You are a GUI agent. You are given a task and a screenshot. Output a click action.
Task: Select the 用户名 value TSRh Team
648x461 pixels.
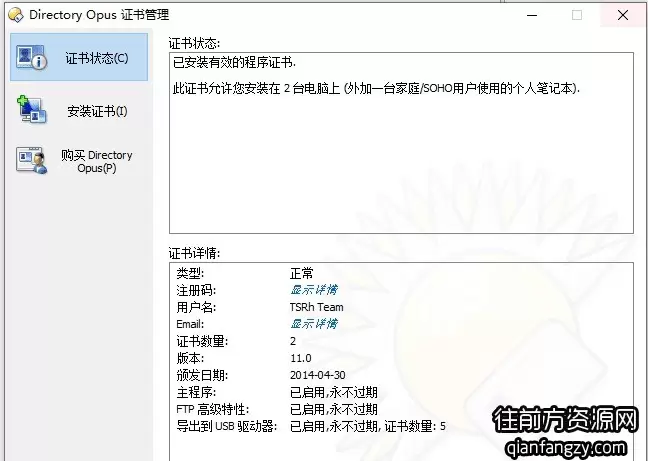pos(317,307)
